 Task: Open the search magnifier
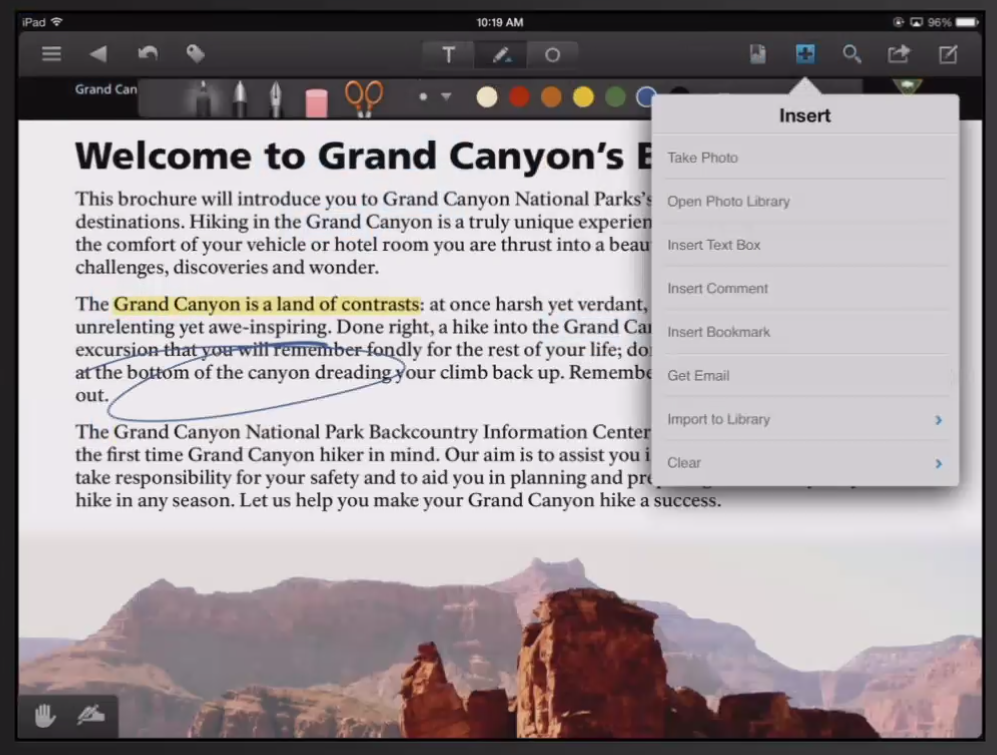tap(852, 55)
